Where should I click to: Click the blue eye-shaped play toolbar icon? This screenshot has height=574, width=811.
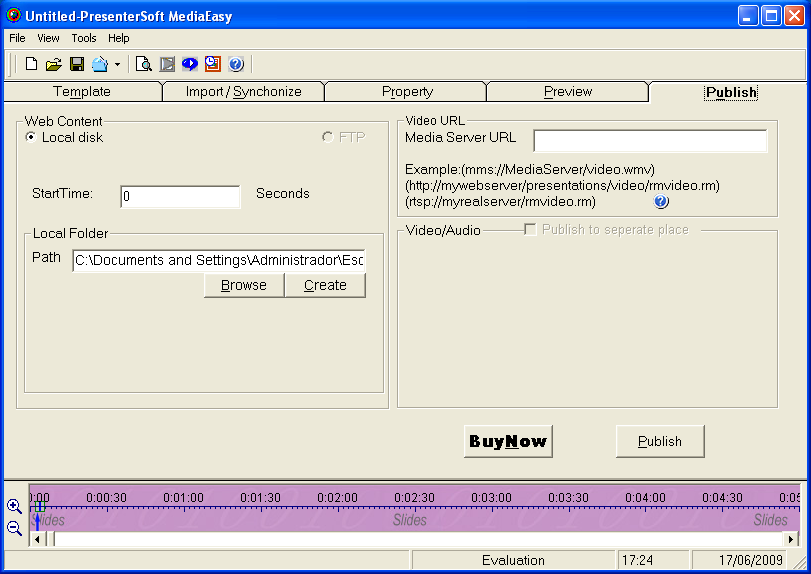point(190,64)
